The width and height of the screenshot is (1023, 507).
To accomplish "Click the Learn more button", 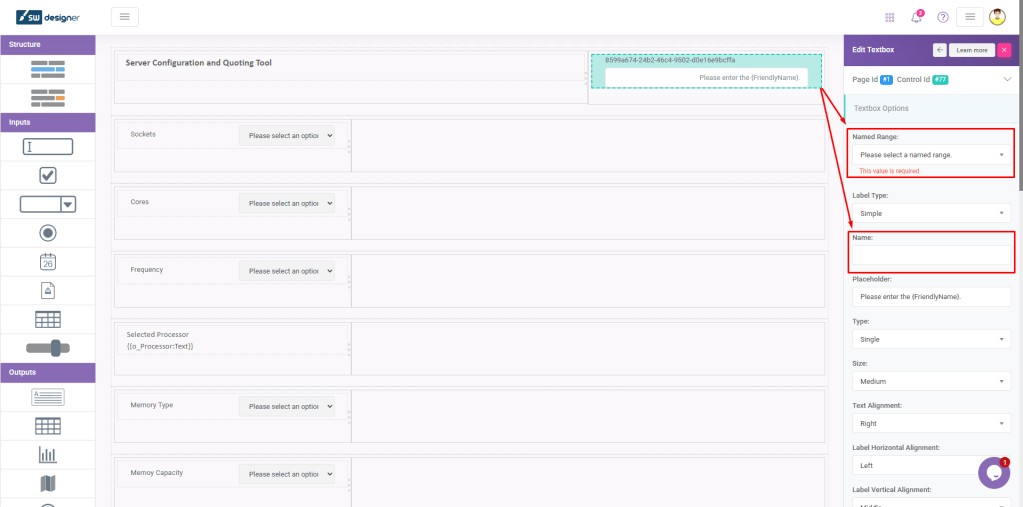I will pyautogui.click(x=971, y=49).
